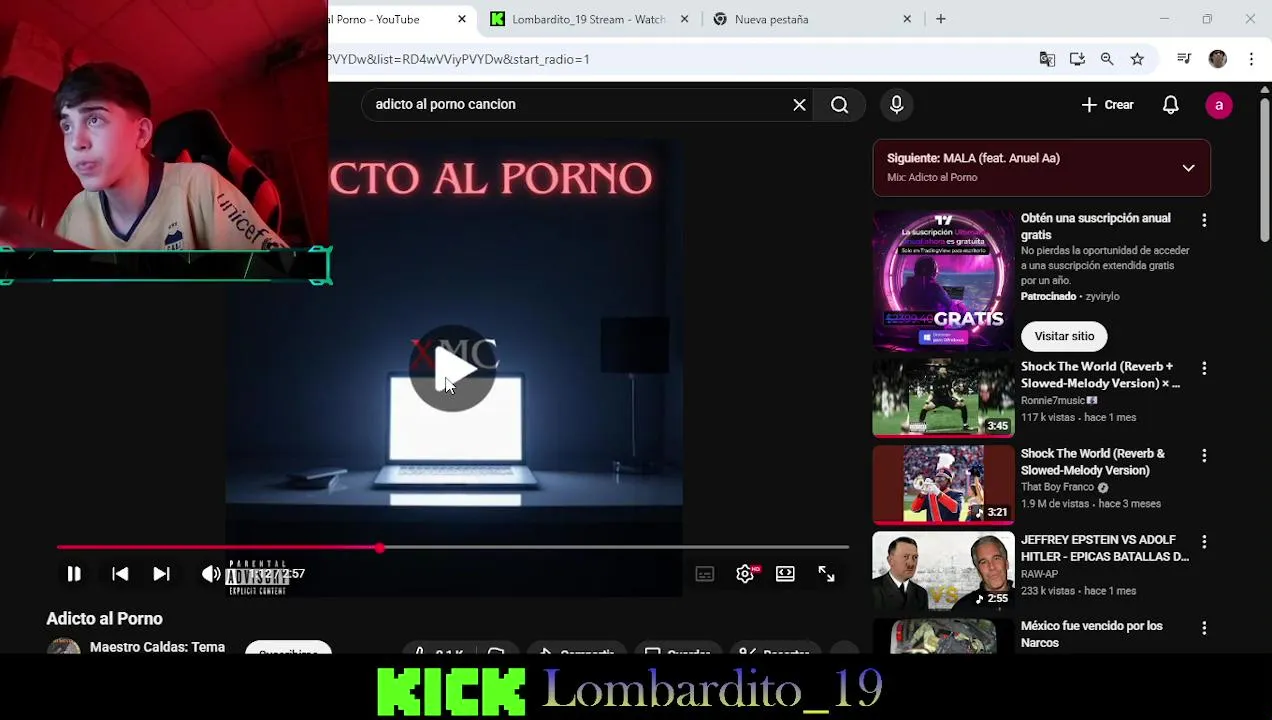Pause the video with the pause button
This screenshot has height=720, width=1272.
point(73,574)
